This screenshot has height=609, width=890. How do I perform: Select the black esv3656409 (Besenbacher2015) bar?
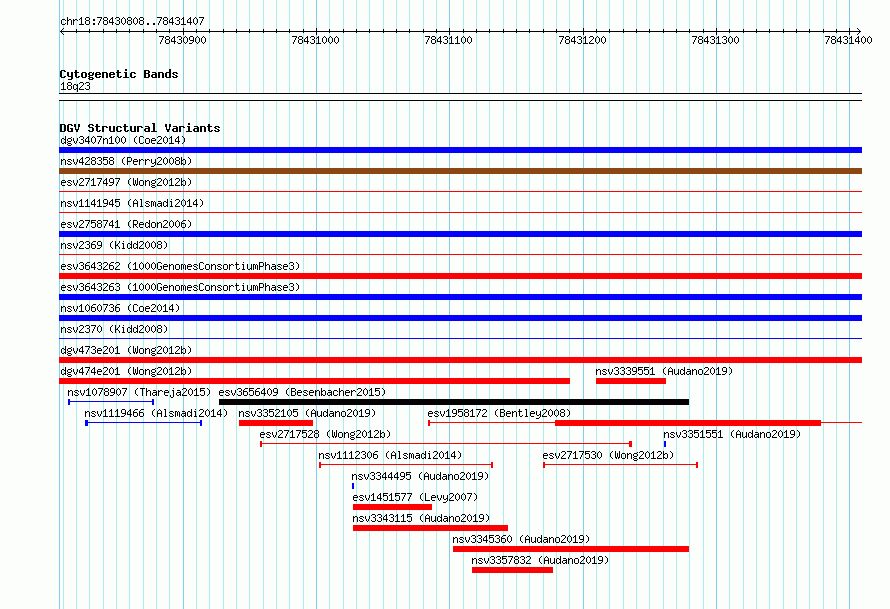tap(453, 402)
